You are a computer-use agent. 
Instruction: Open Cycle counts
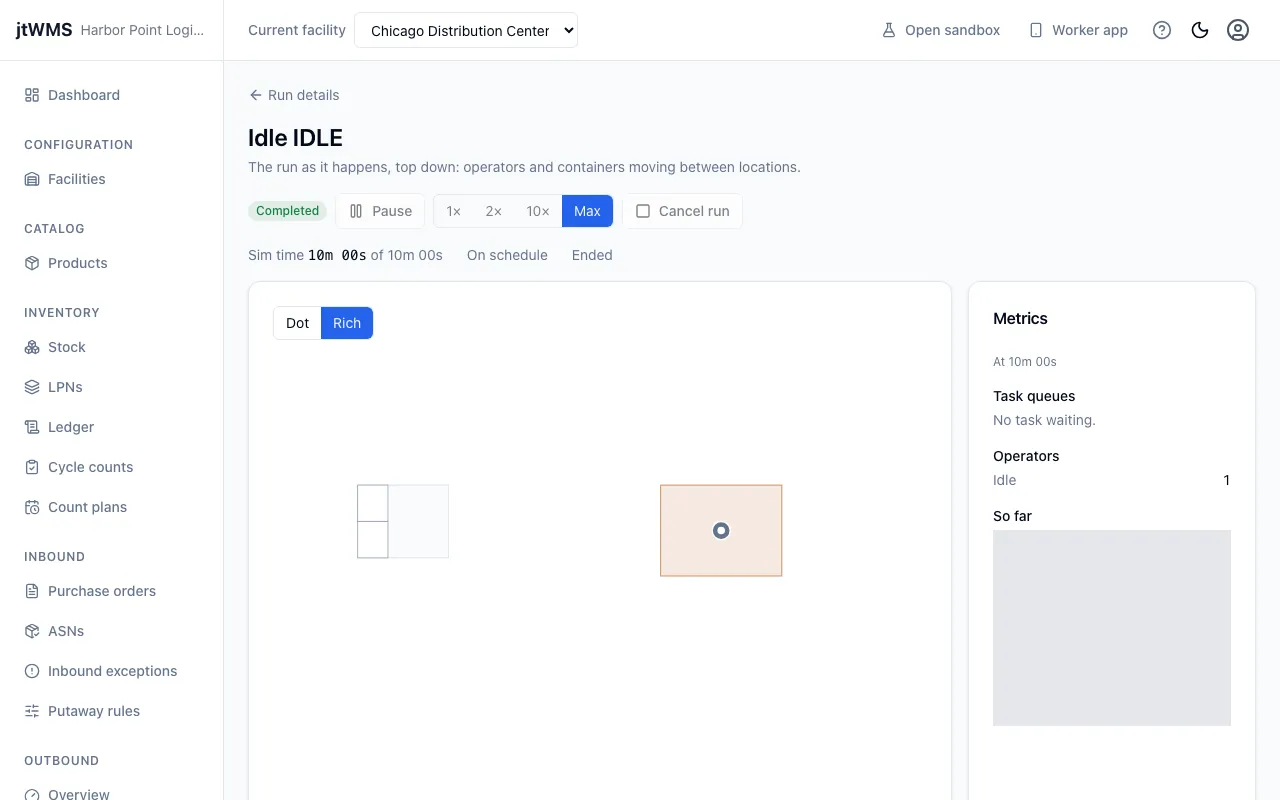111,467
